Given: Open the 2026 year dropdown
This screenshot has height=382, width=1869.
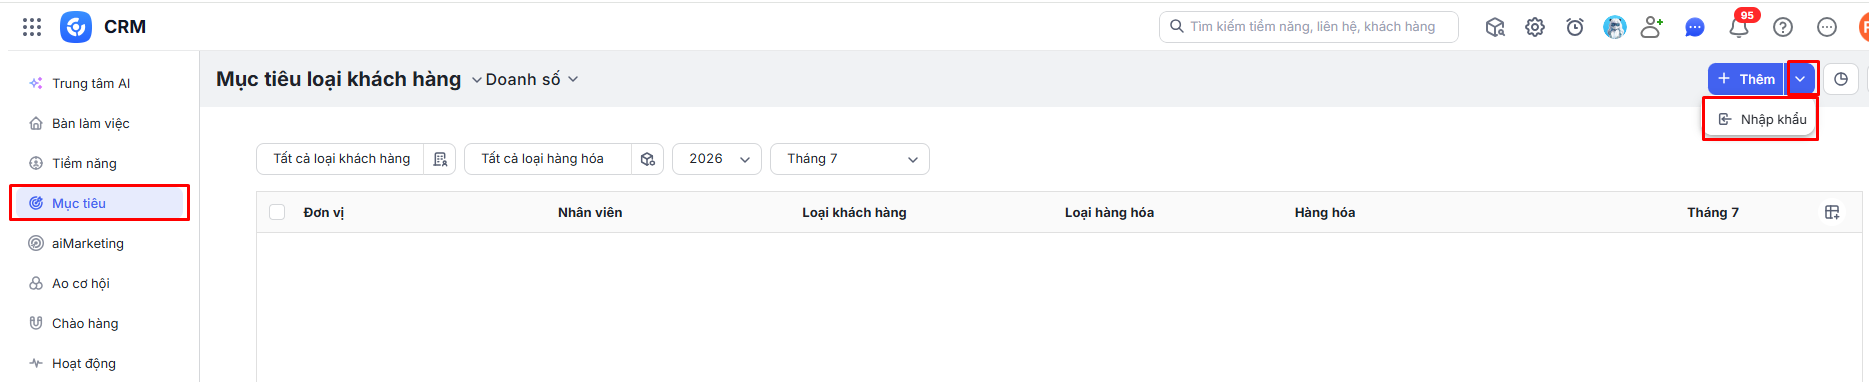Looking at the screenshot, I should pyautogui.click(x=716, y=159).
